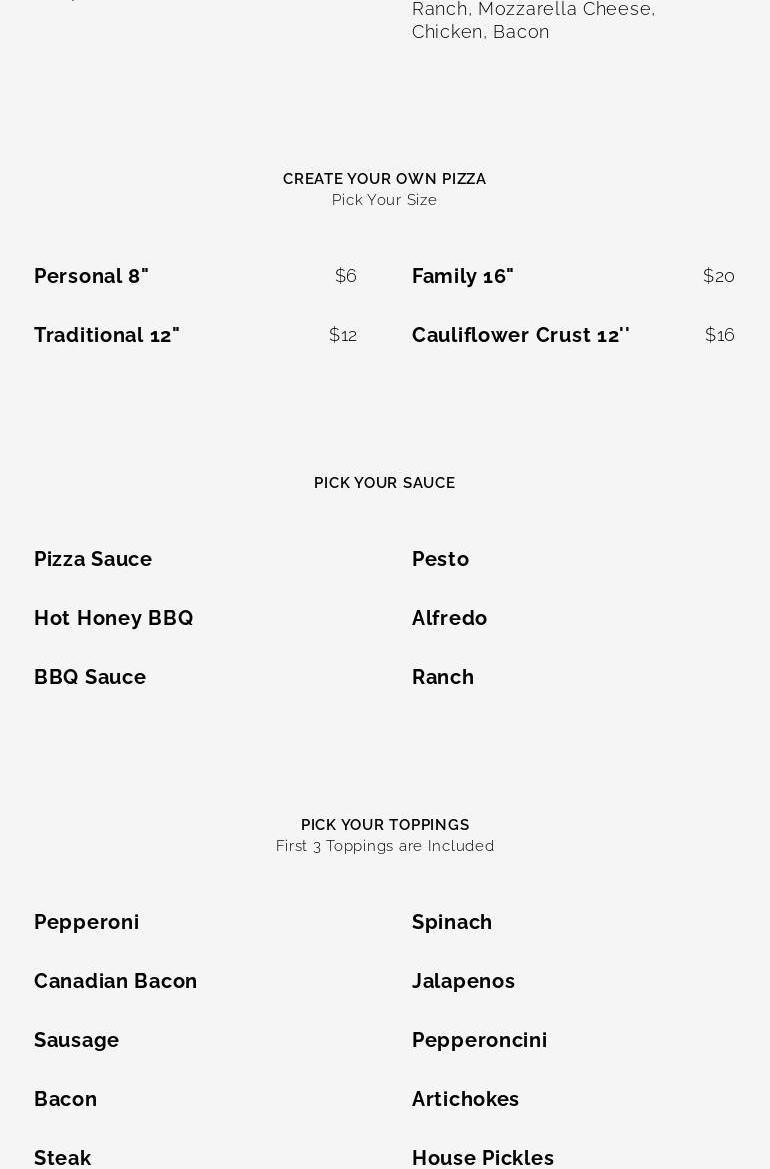Select the Pepperoni topping

86,922
